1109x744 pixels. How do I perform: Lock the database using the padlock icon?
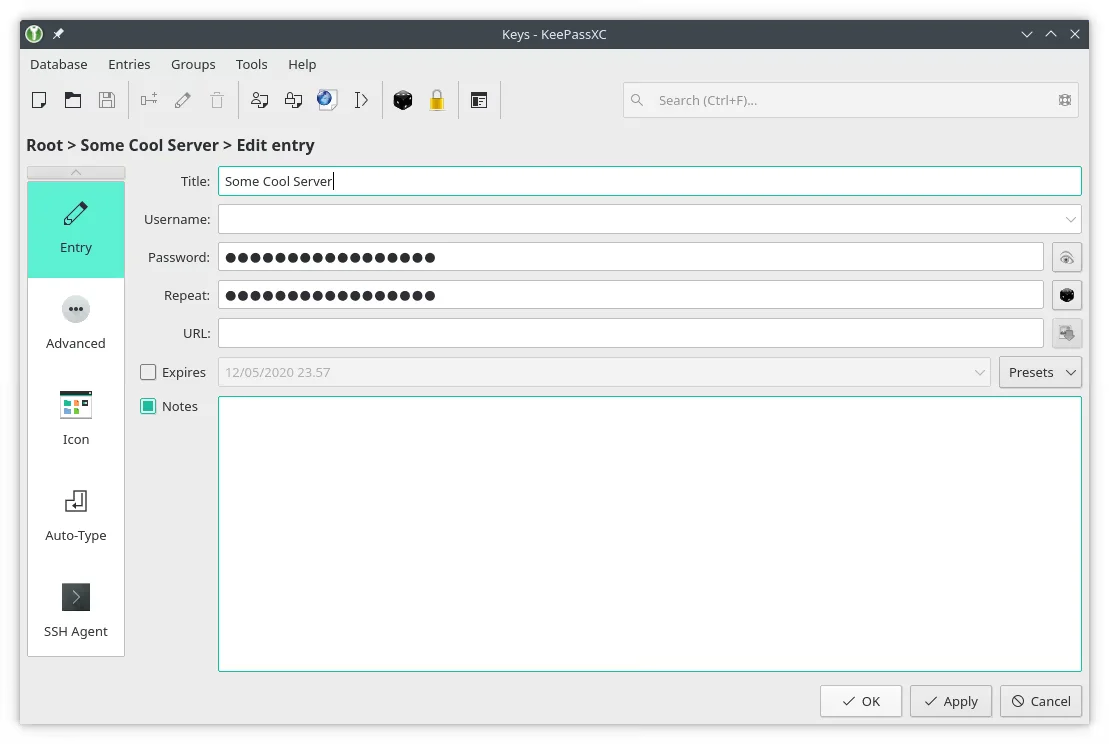[x=437, y=100]
